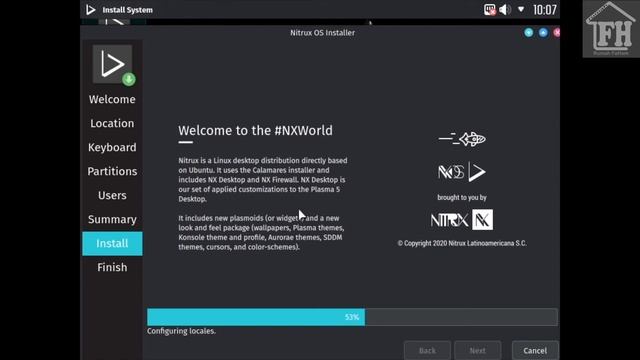Viewport: 640px width, 360px height.
Task: Click the Nitrux installer logo in sidebar
Action: tap(114, 65)
